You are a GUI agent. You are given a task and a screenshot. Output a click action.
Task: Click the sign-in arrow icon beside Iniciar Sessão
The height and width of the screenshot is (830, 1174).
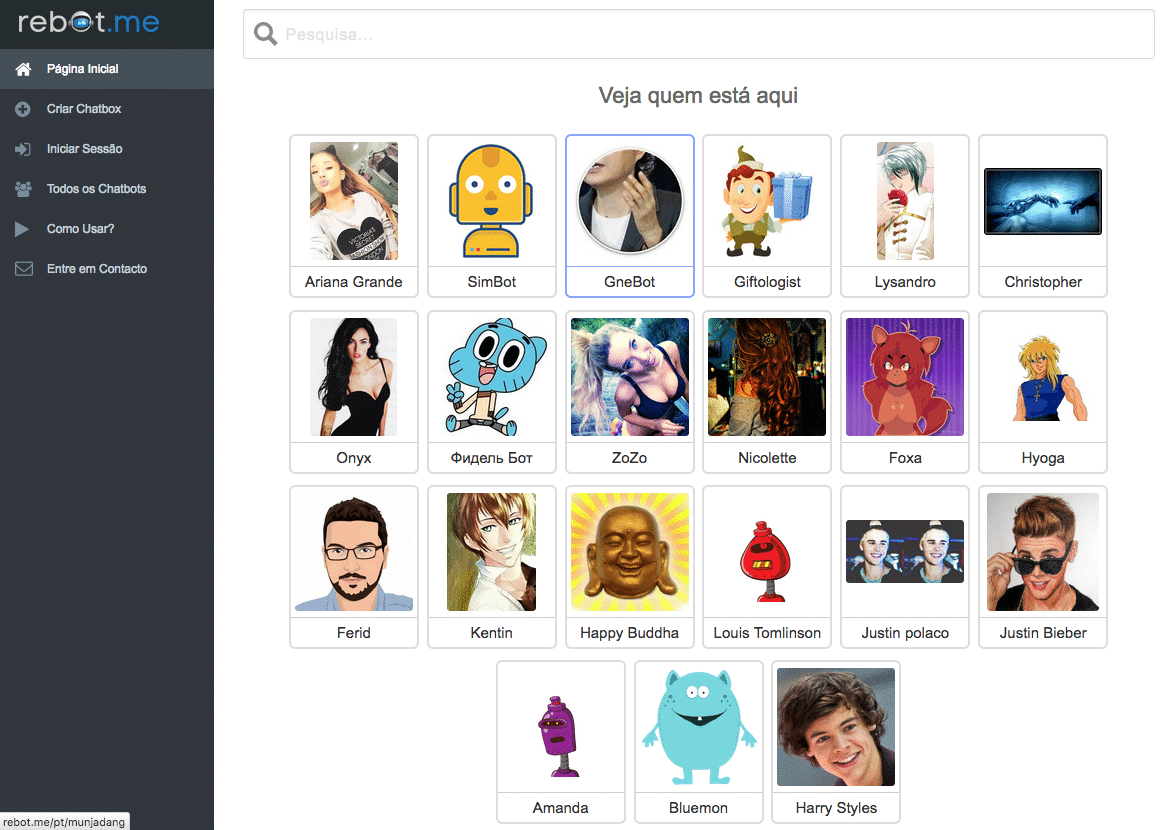23,149
